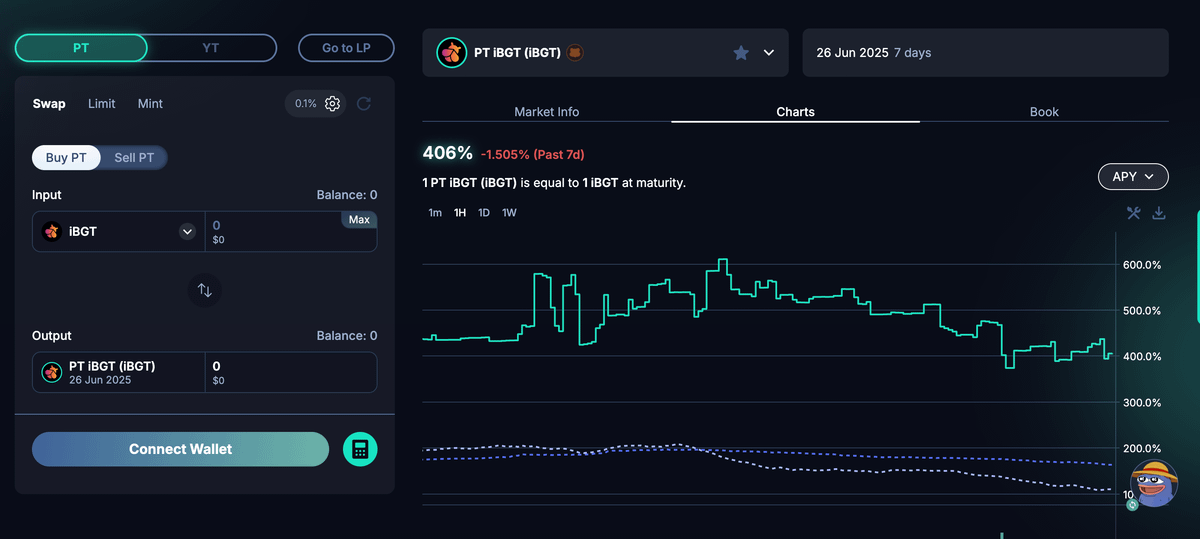Switch to Charts tab
The height and width of the screenshot is (539, 1200).
(x=795, y=112)
